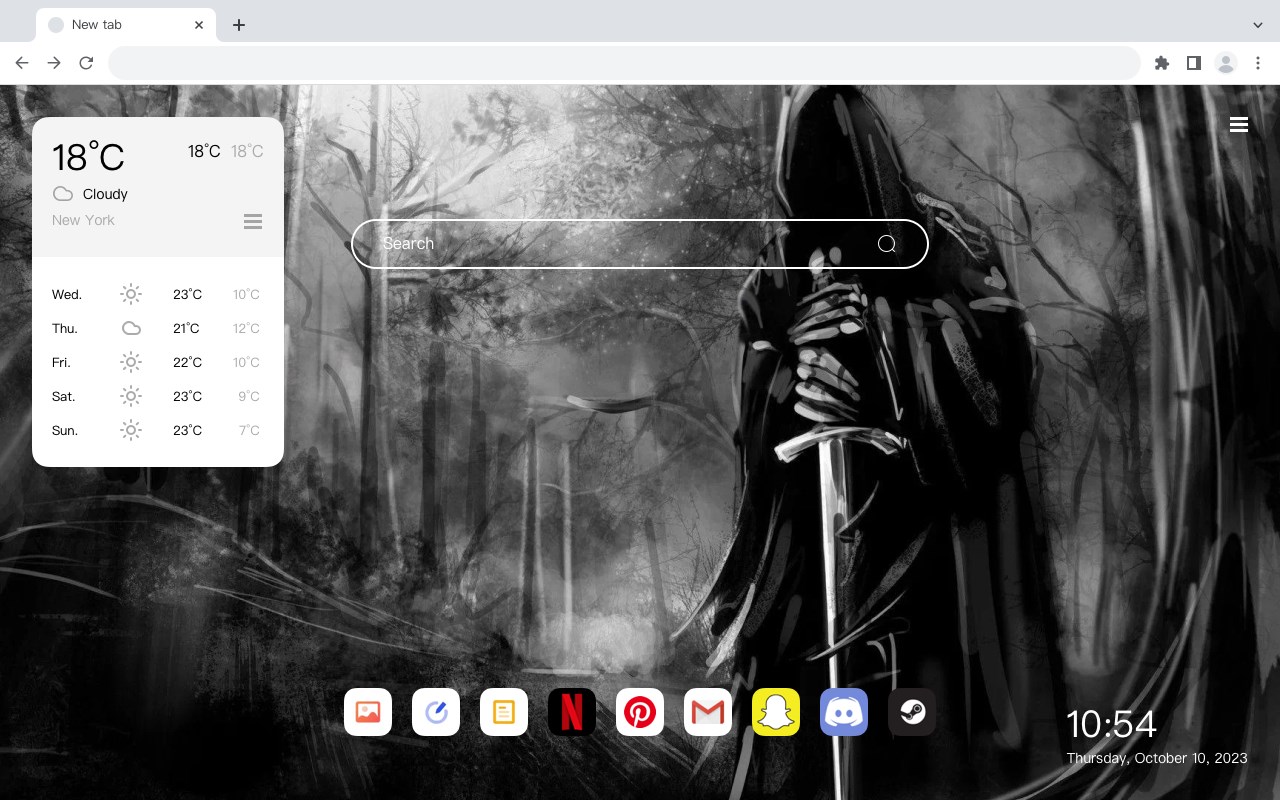The width and height of the screenshot is (1280, 800).
Task: Launch the Netflix shortcut
Action: [x=572, y=712]
